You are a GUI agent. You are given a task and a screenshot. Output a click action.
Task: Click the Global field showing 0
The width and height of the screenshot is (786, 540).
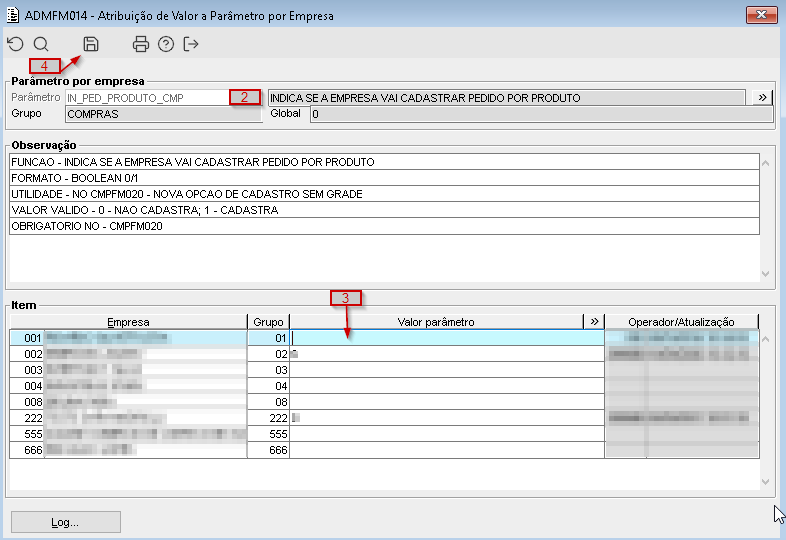click(x=541, y=114)
